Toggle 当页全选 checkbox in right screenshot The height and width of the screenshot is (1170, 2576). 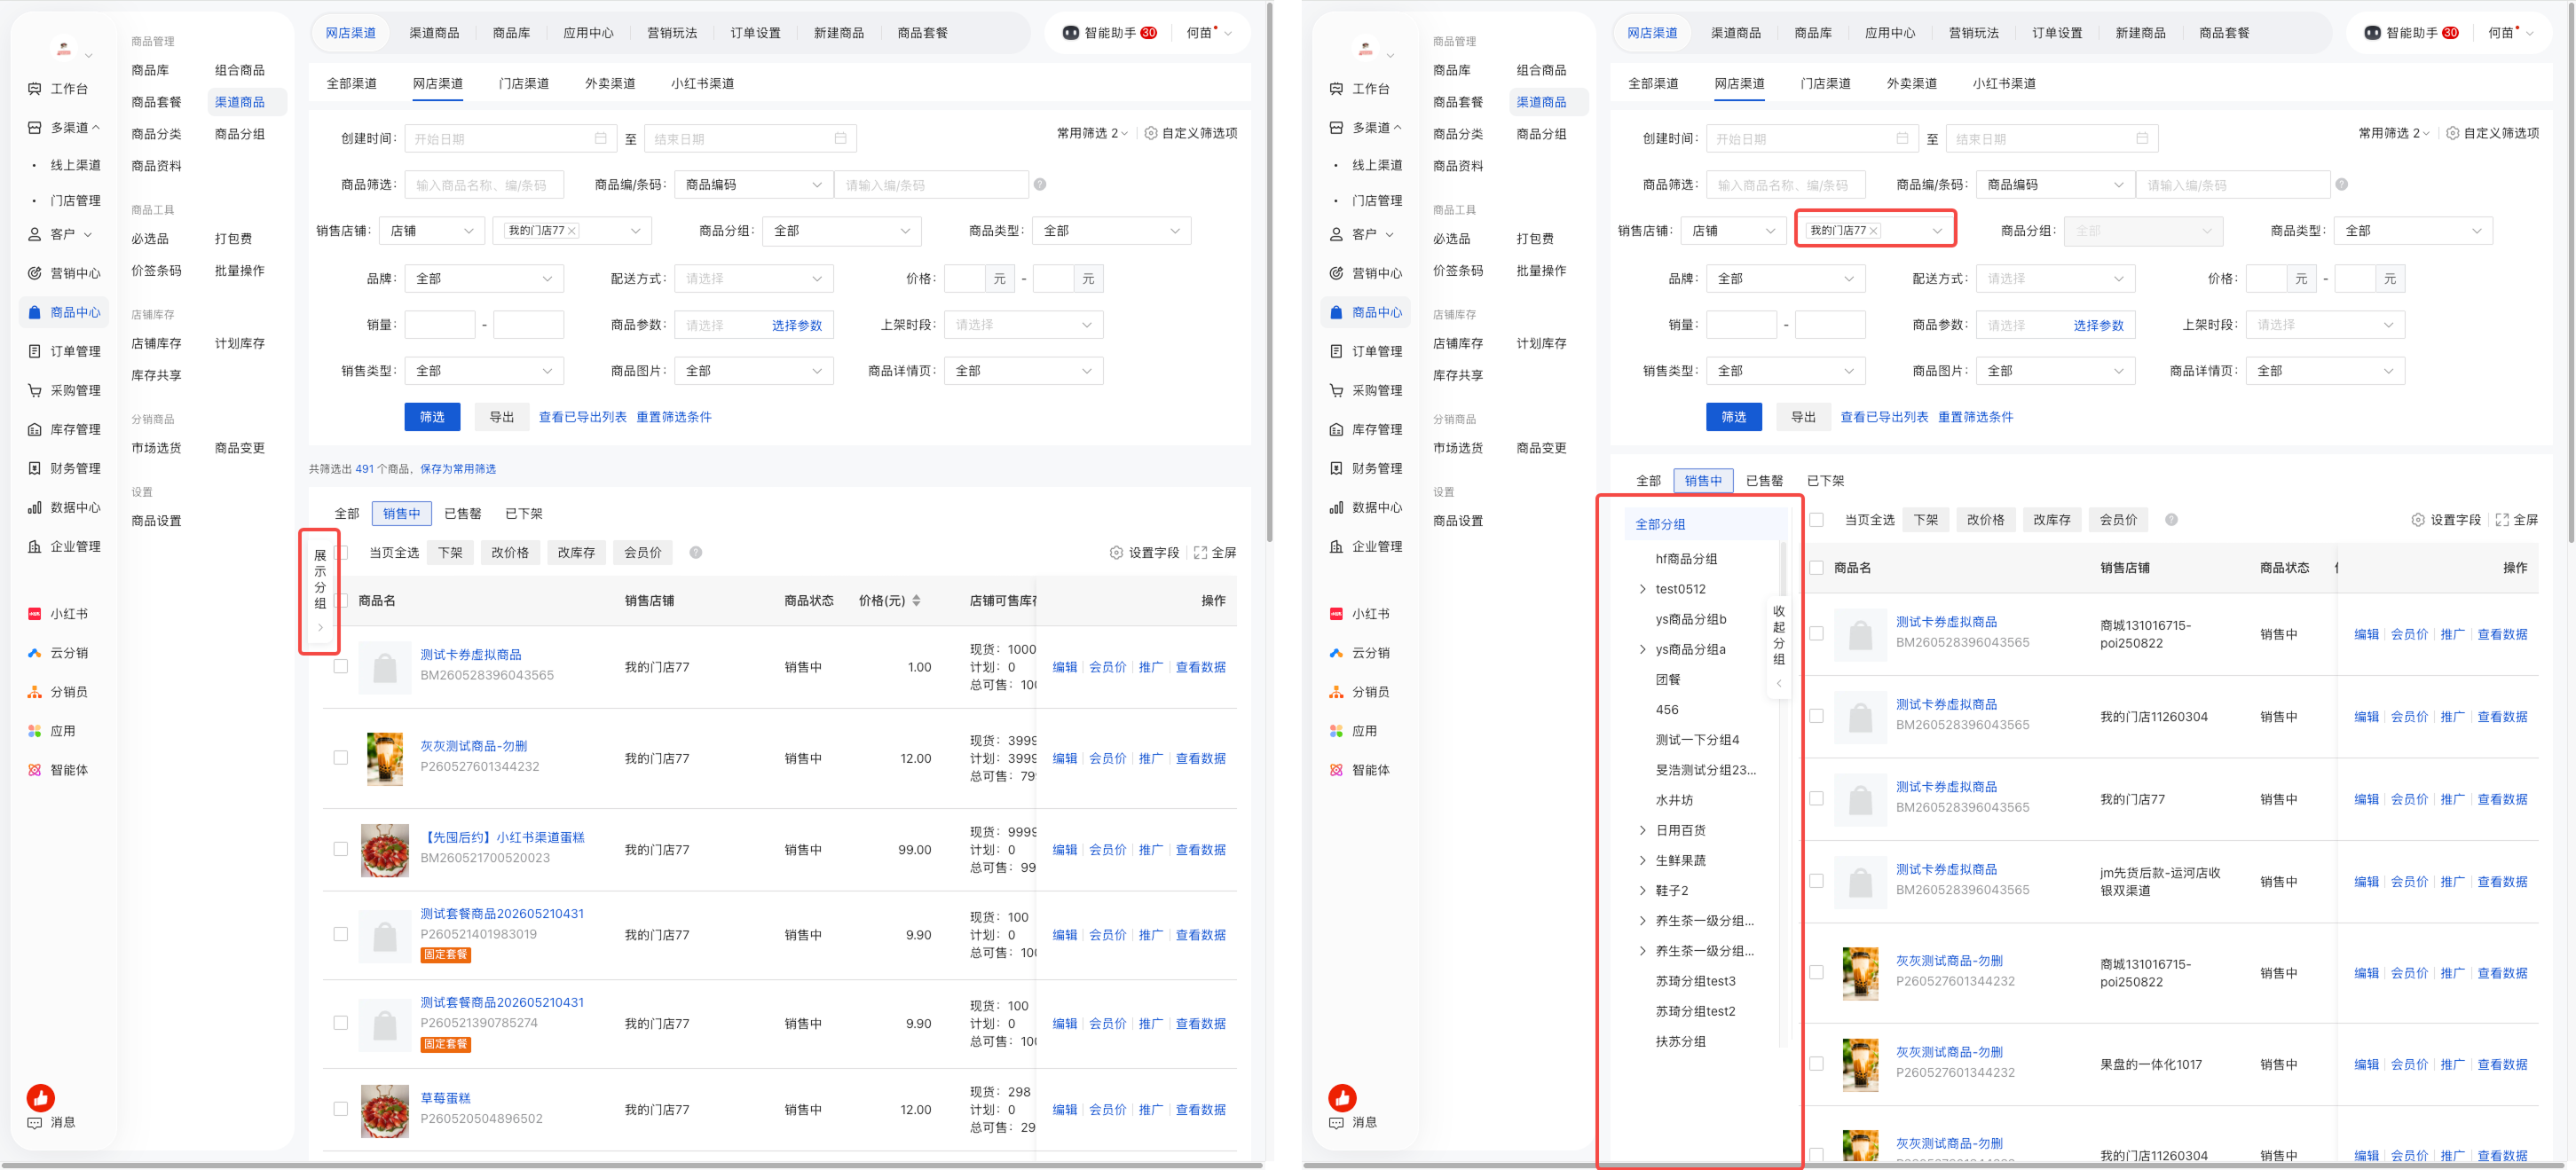coord(1817,520)
